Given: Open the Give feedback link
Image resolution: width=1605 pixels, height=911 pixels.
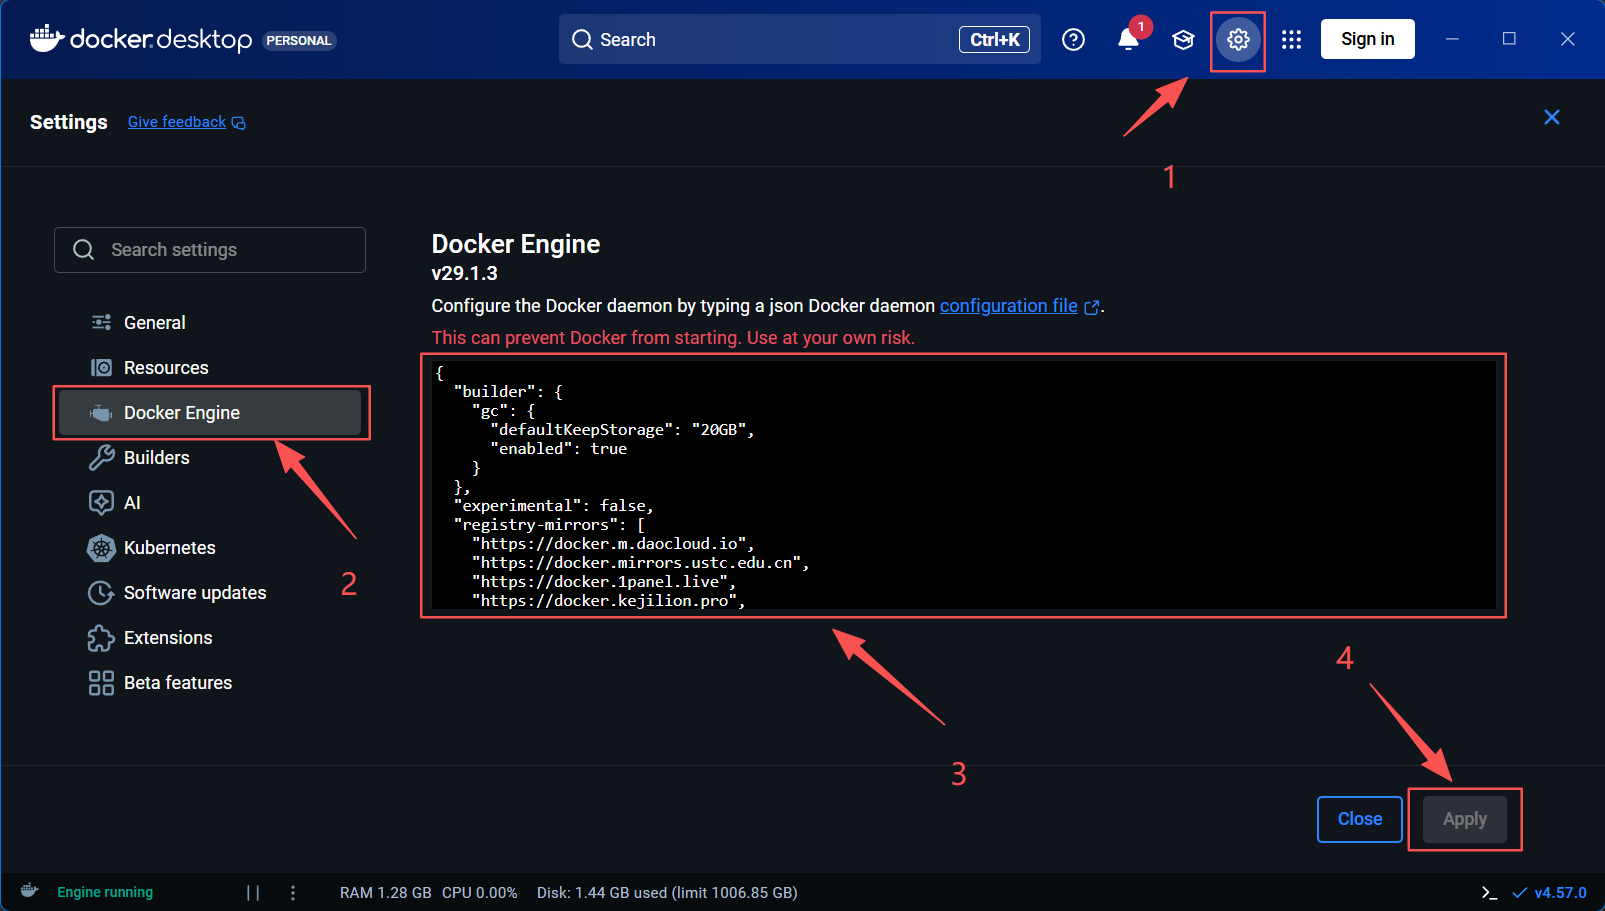Looking at the screenshot, I should tap(177, 122).
